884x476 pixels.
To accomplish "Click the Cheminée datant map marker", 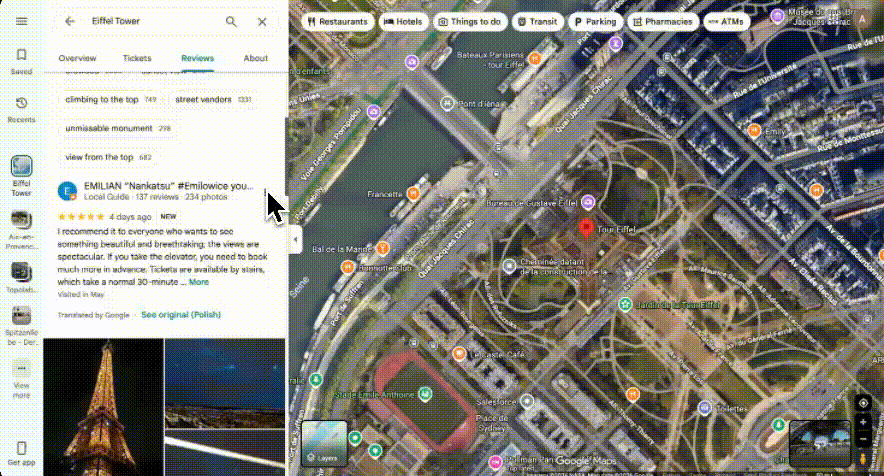I will pos(509,266).
